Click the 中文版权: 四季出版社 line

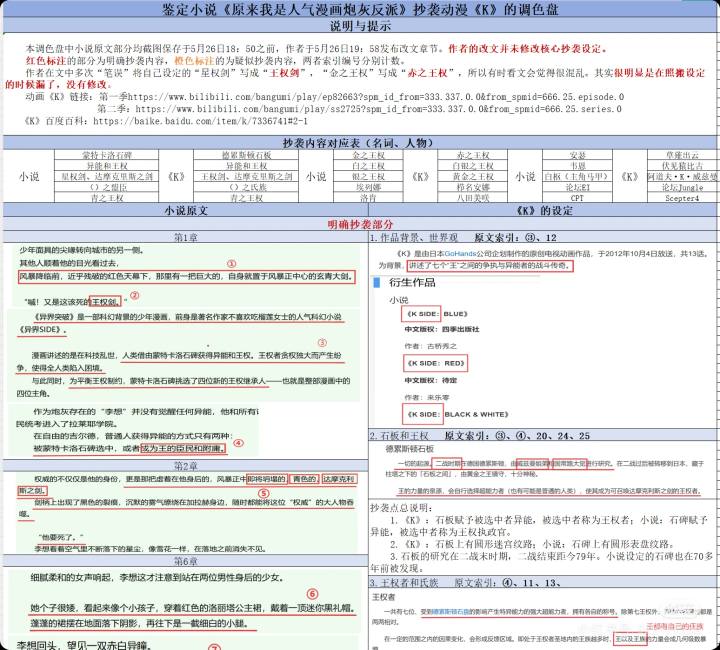(442, 330)
